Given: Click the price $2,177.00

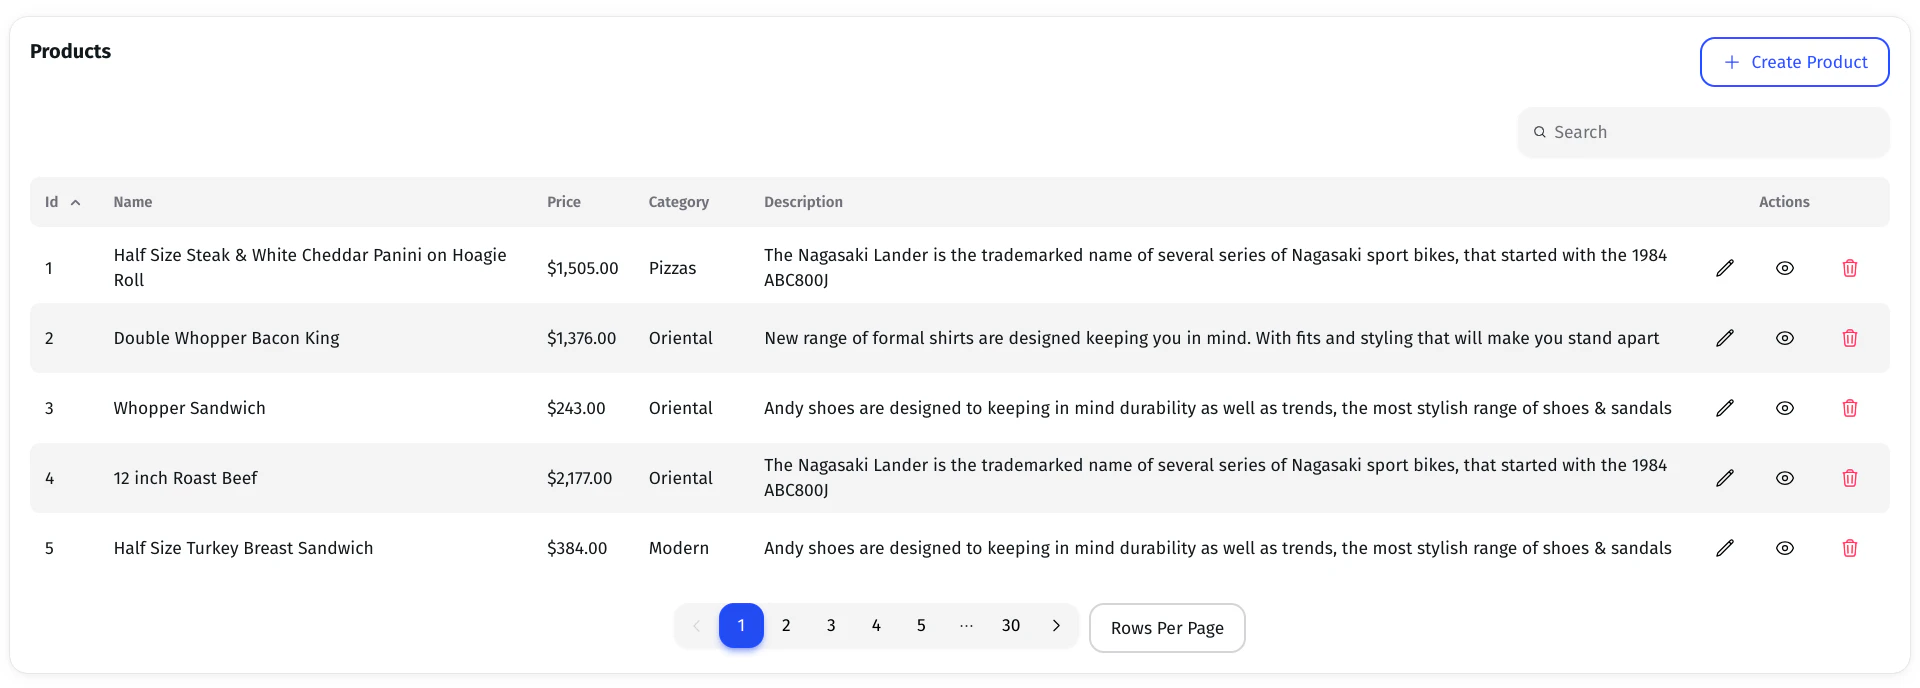Looking at the screenshot, I should (x=579, y=478).
